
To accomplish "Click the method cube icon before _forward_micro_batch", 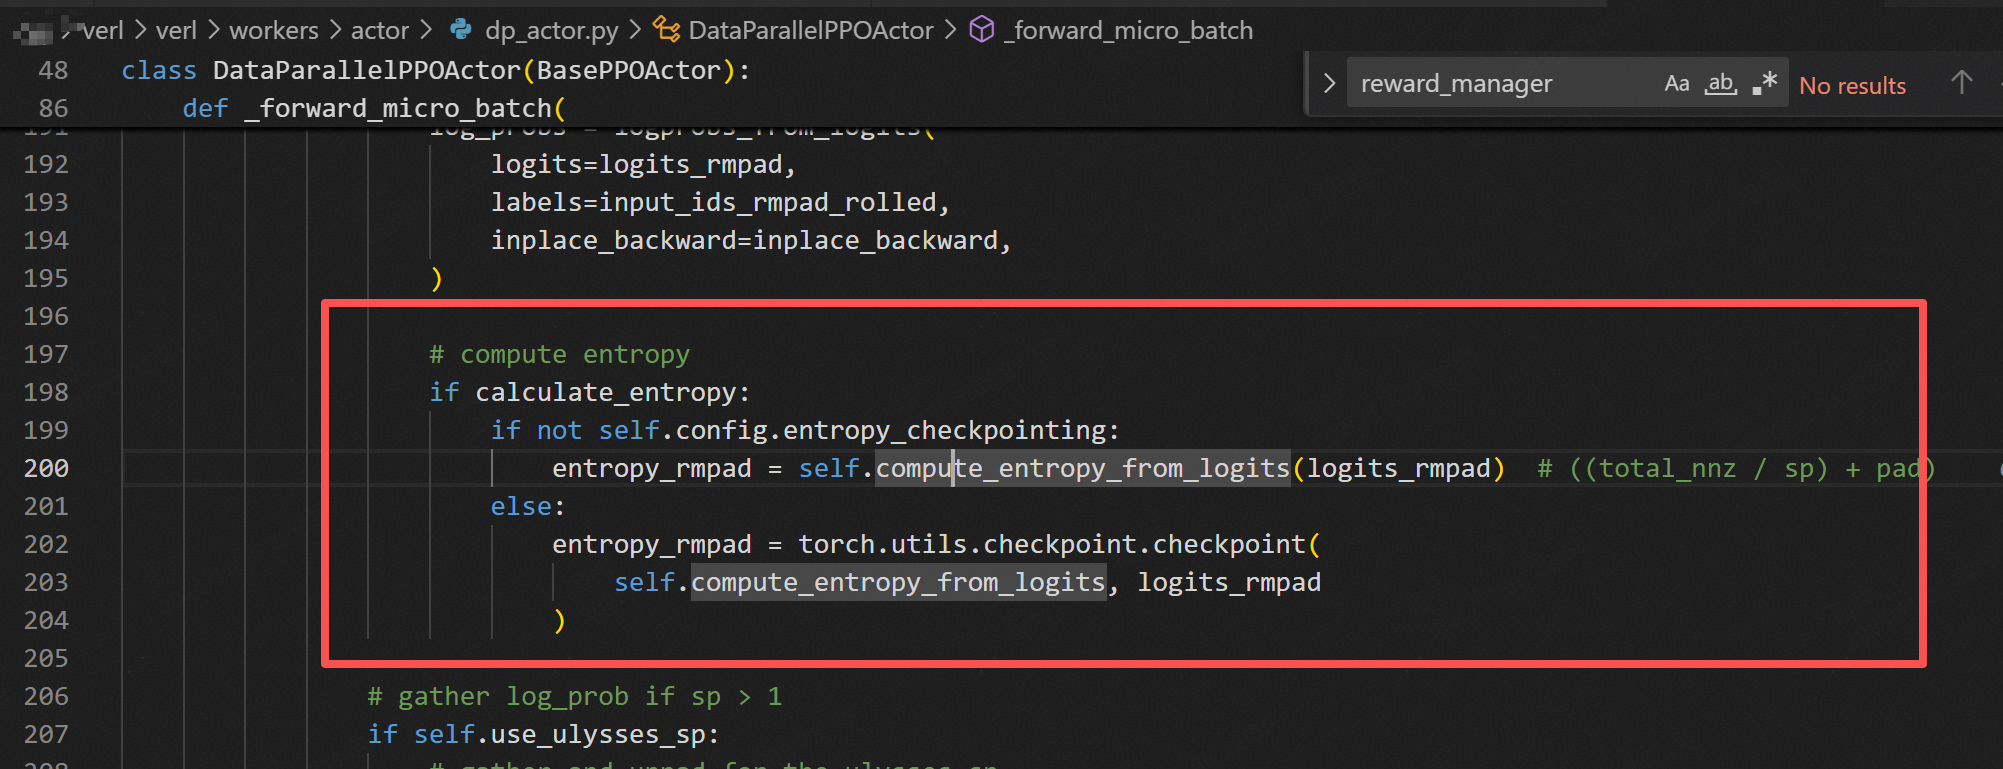I will tap(982, 30).
